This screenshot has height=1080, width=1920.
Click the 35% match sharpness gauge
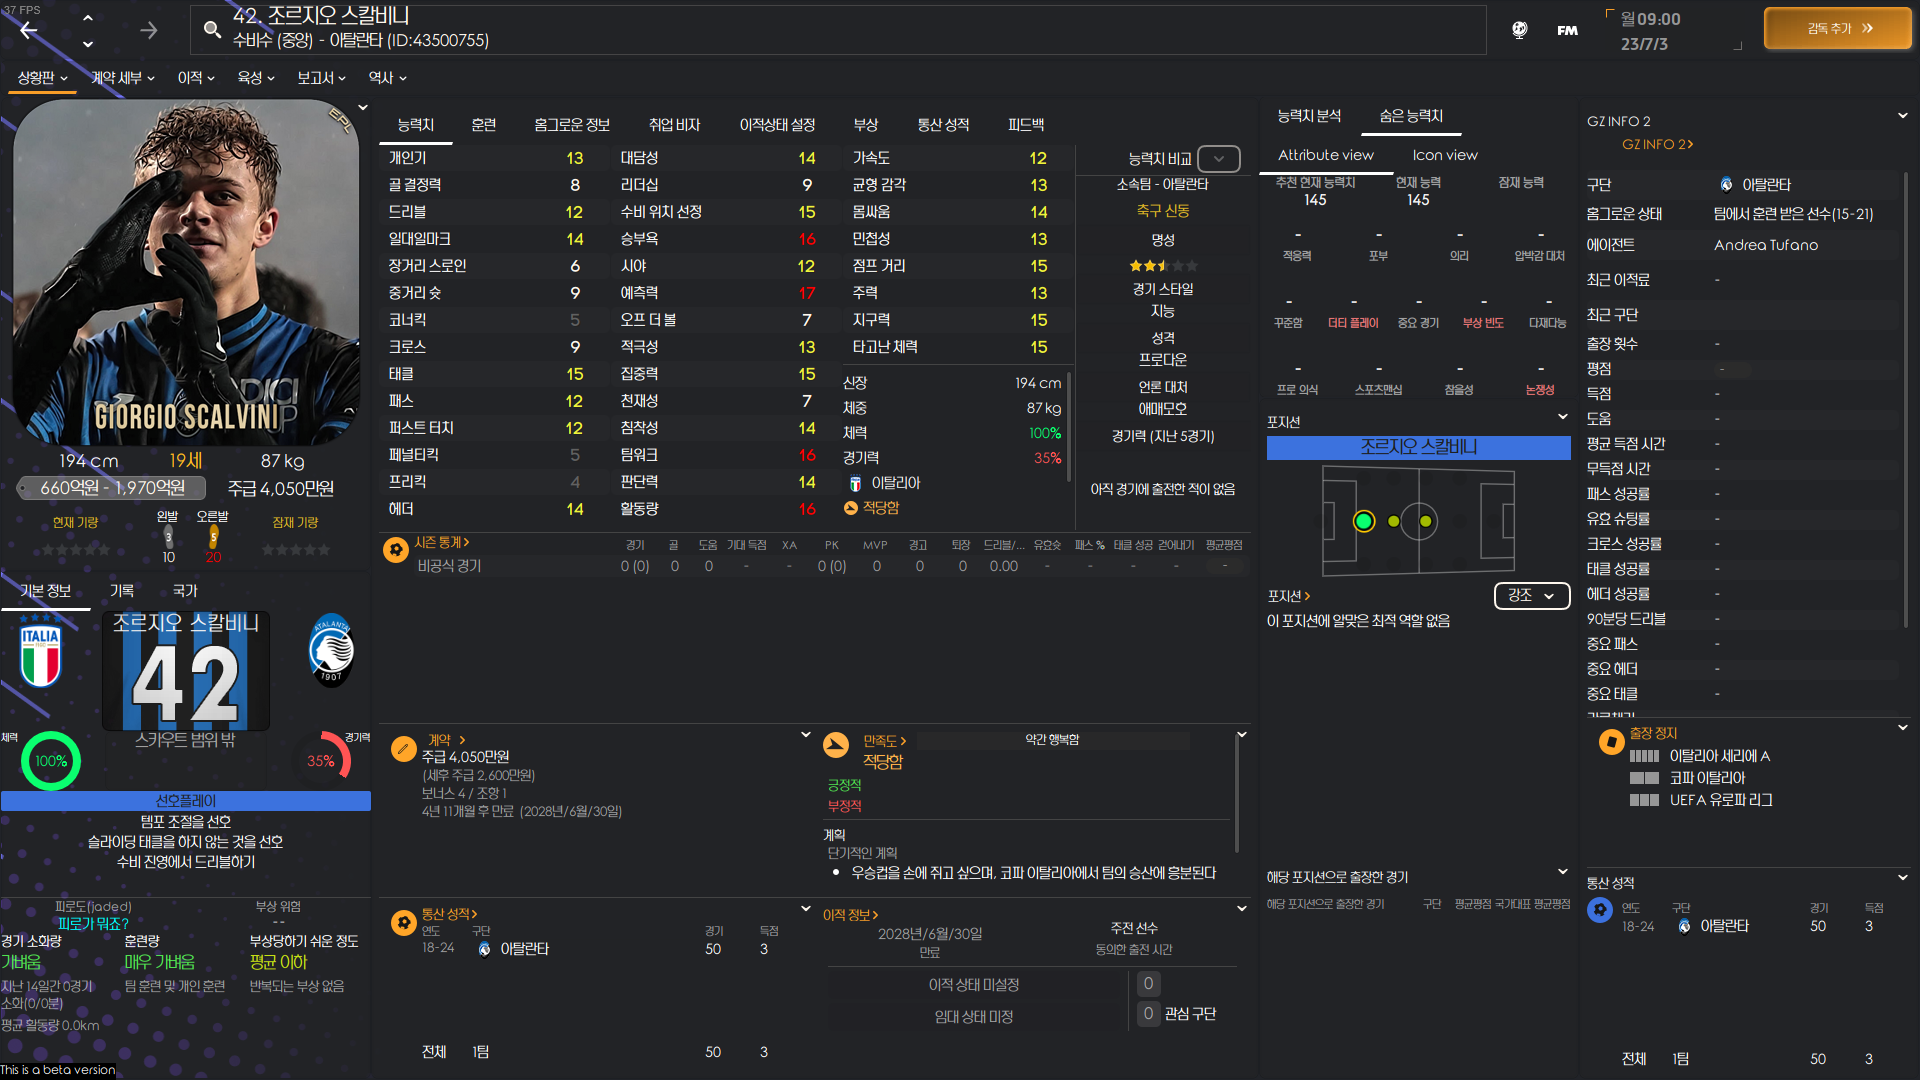(x=321, y=760)
